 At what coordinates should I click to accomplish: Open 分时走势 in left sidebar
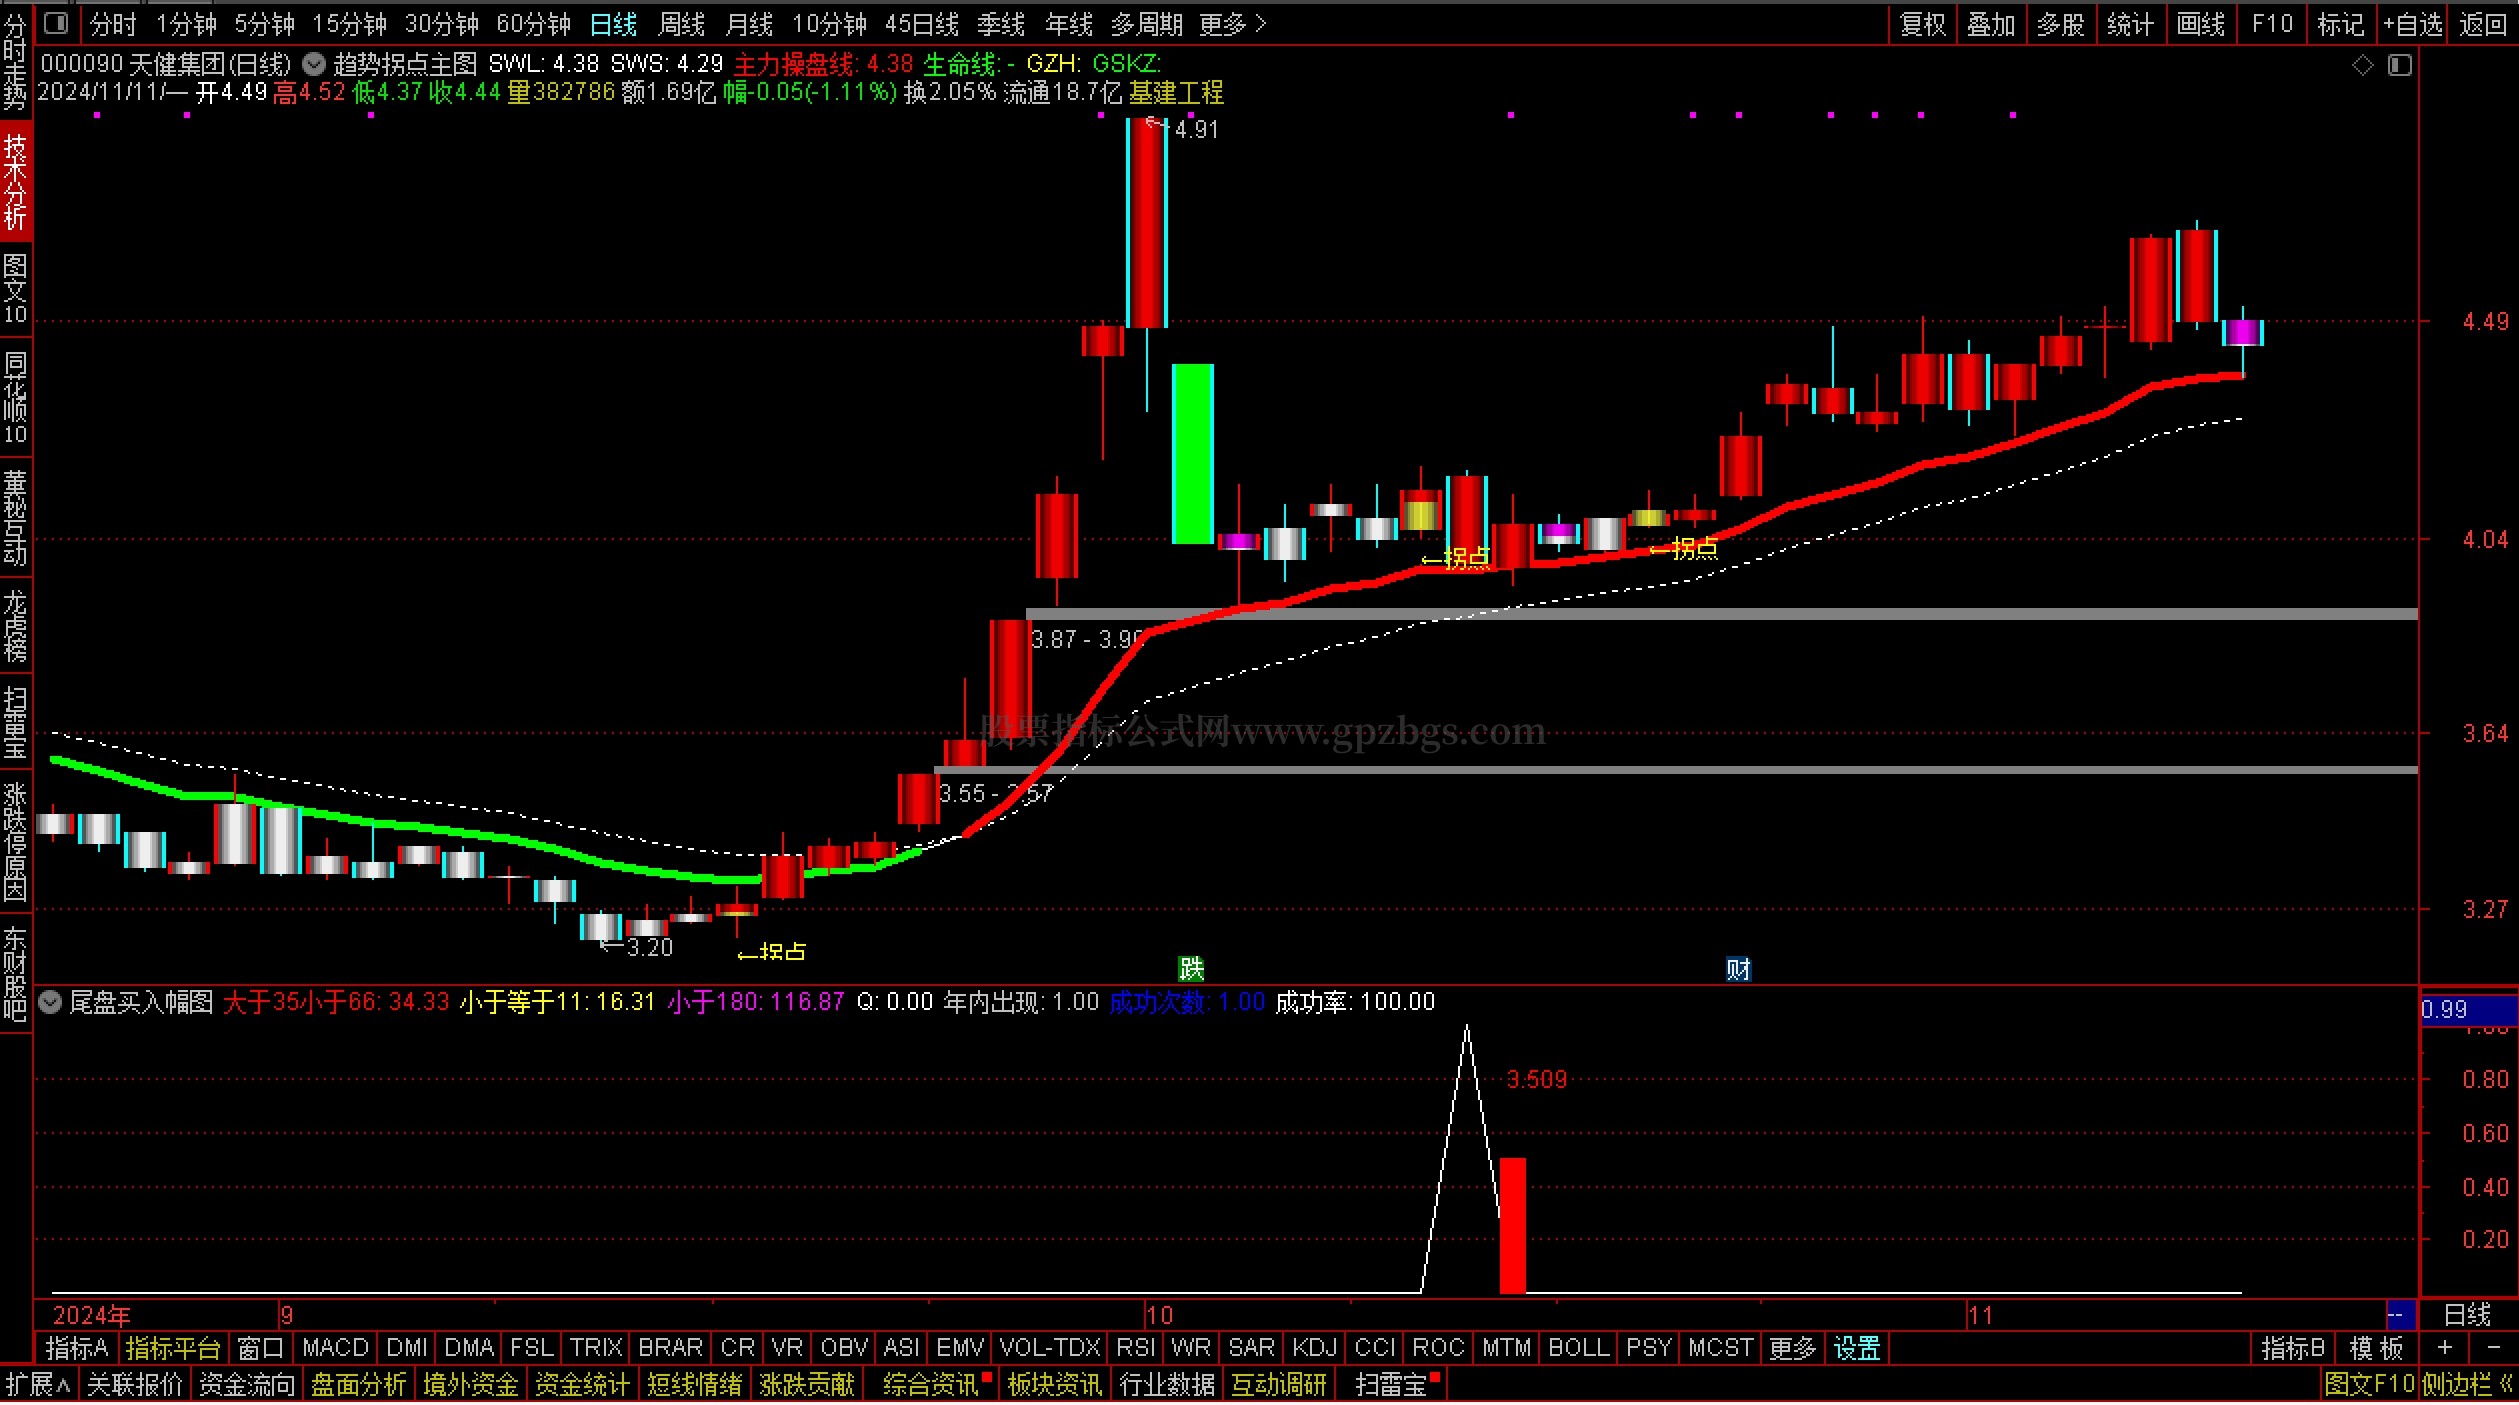coord(15,61)
